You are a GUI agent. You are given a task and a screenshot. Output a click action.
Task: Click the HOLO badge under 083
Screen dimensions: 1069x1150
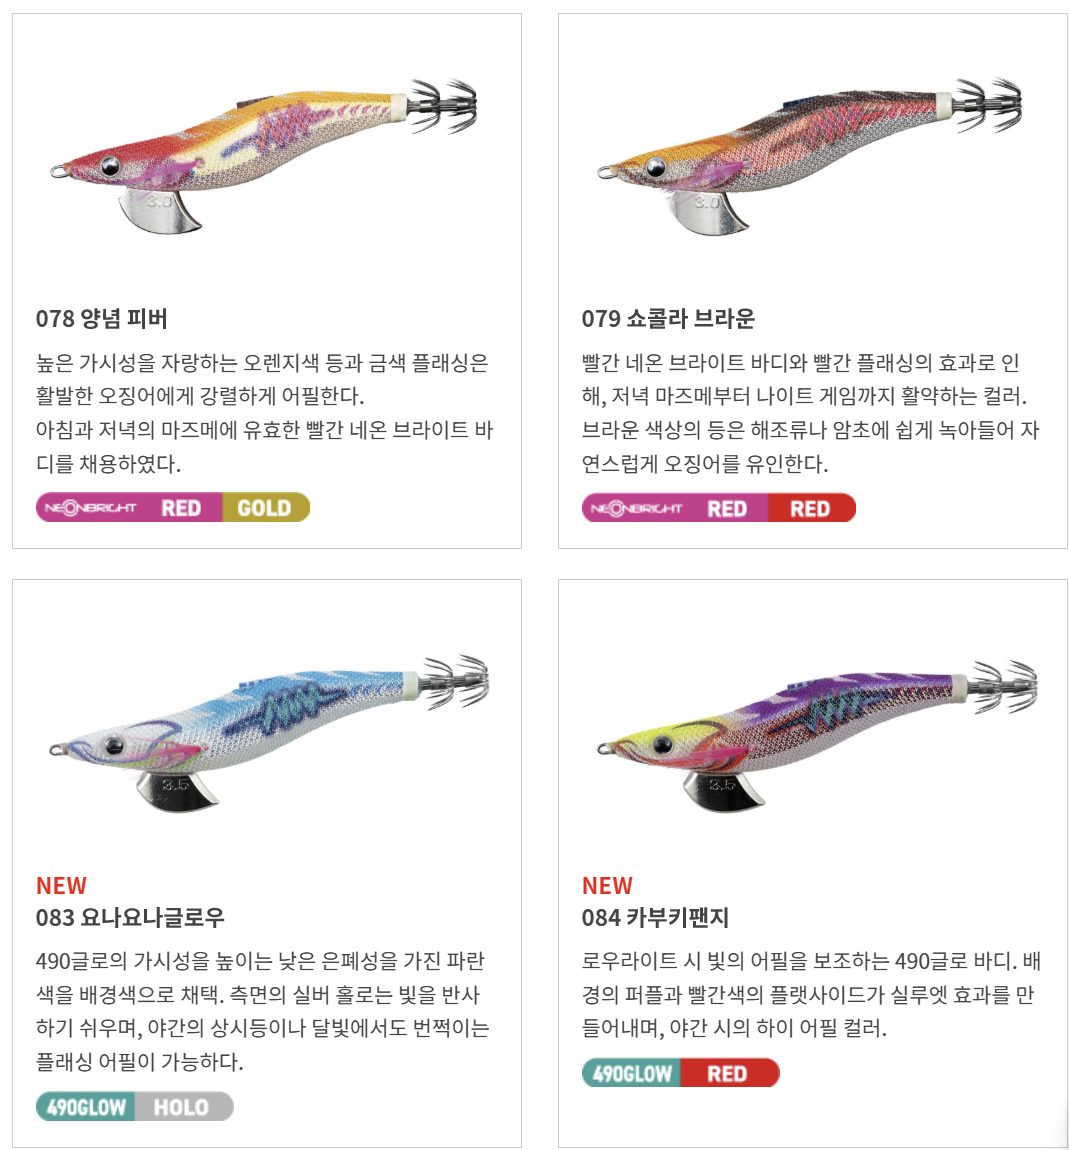tap(184, 1107)
